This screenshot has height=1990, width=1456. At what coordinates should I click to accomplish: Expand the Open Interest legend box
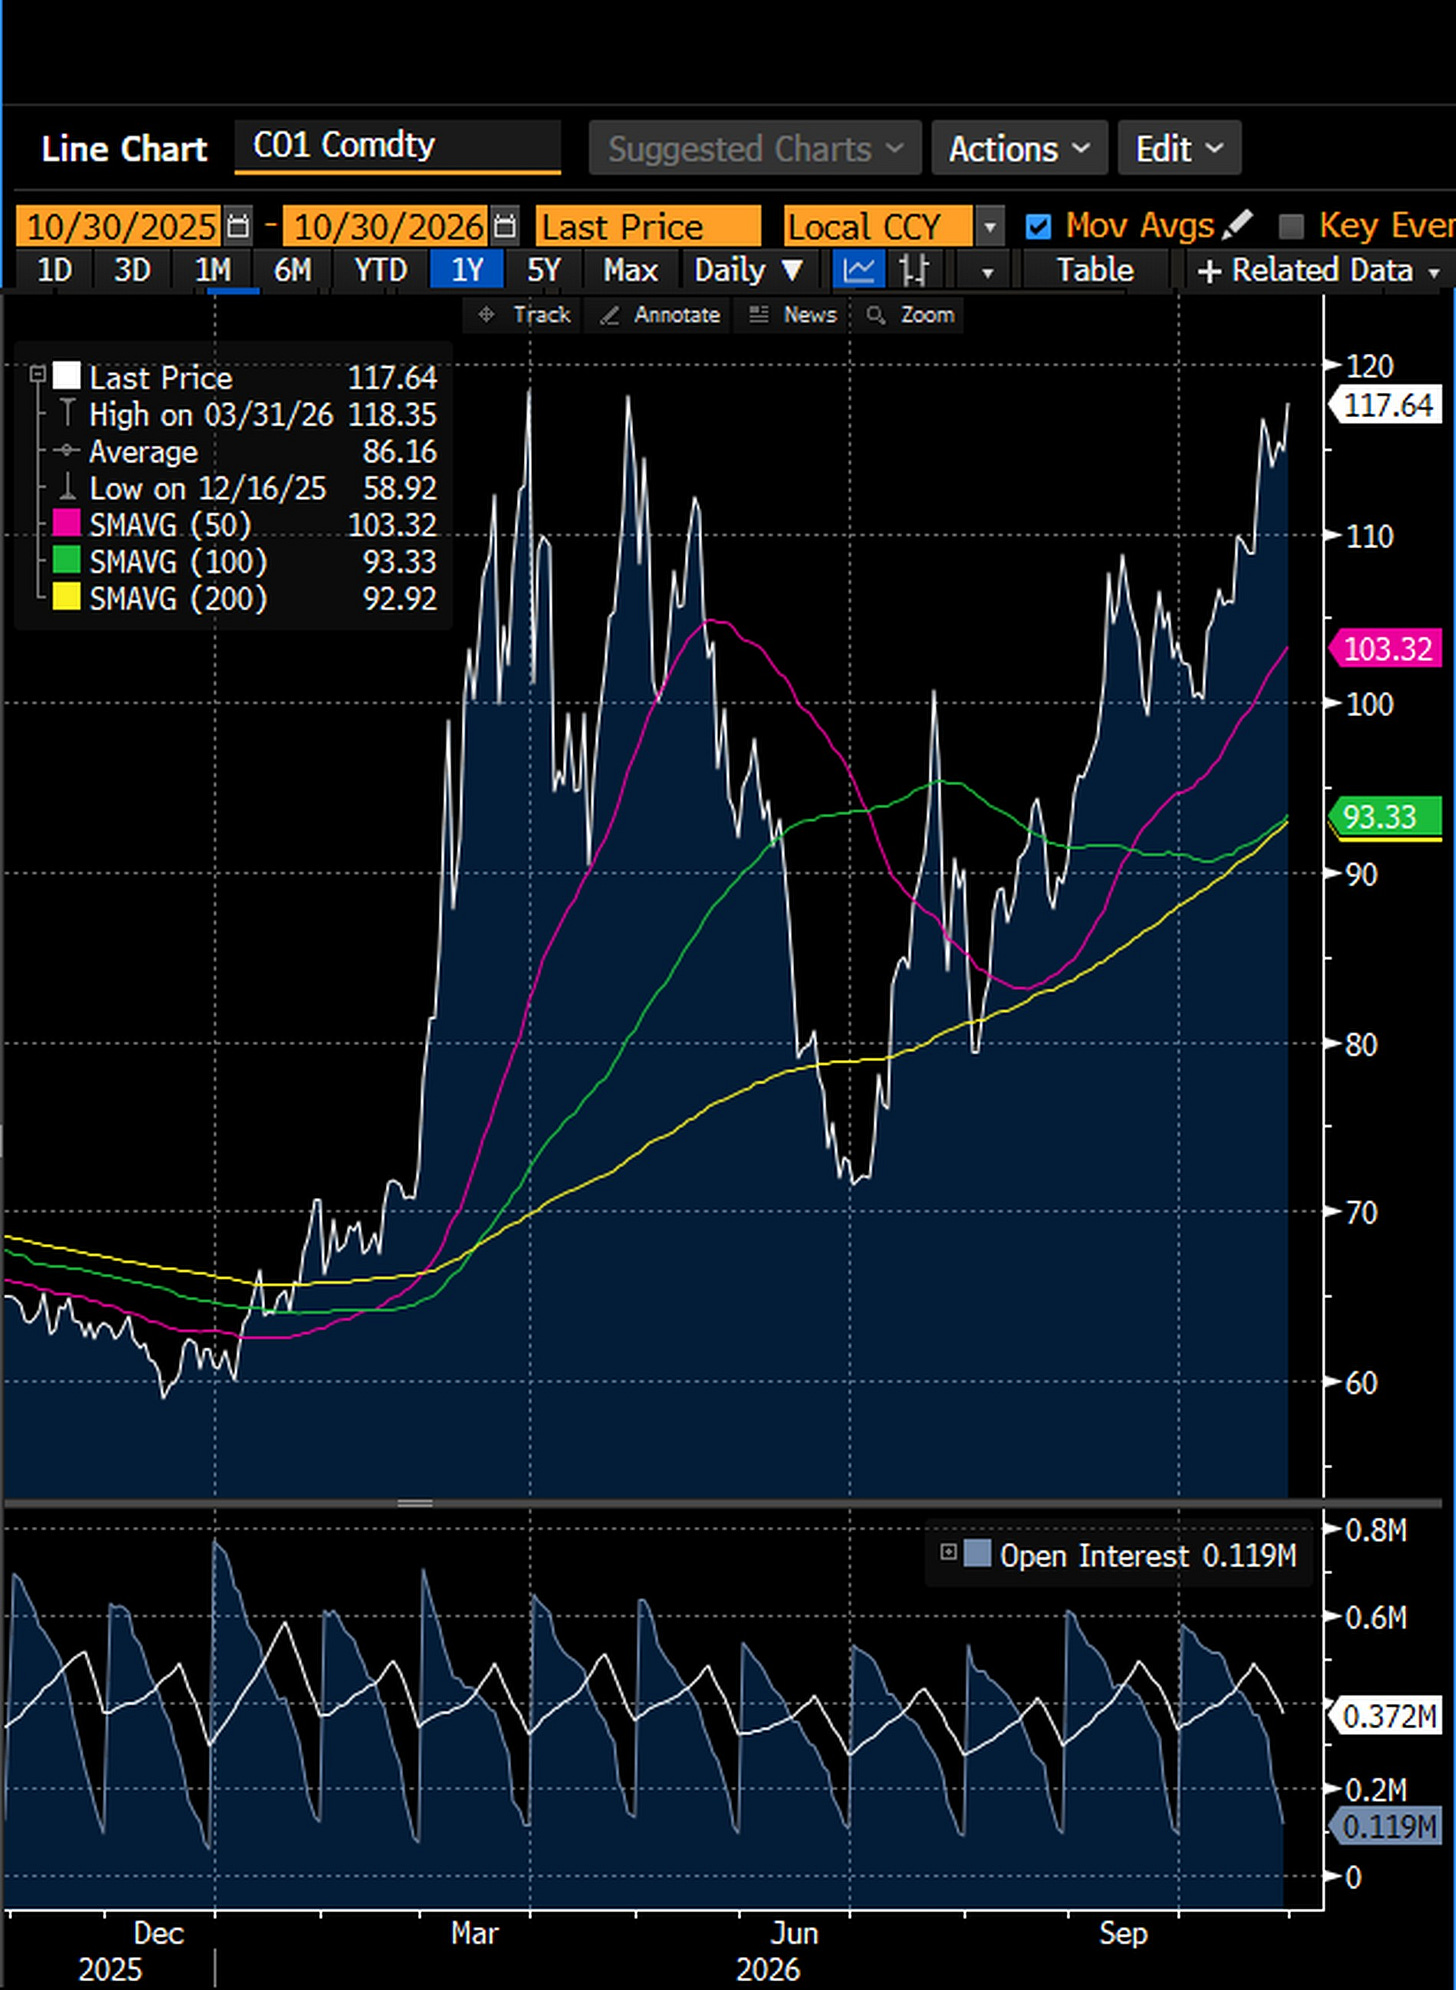948,1552
